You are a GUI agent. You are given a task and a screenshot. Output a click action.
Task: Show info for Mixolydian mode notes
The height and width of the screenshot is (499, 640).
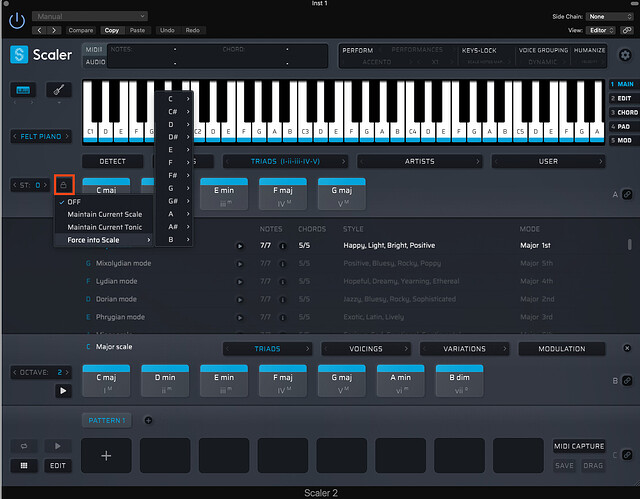(282, 264)
